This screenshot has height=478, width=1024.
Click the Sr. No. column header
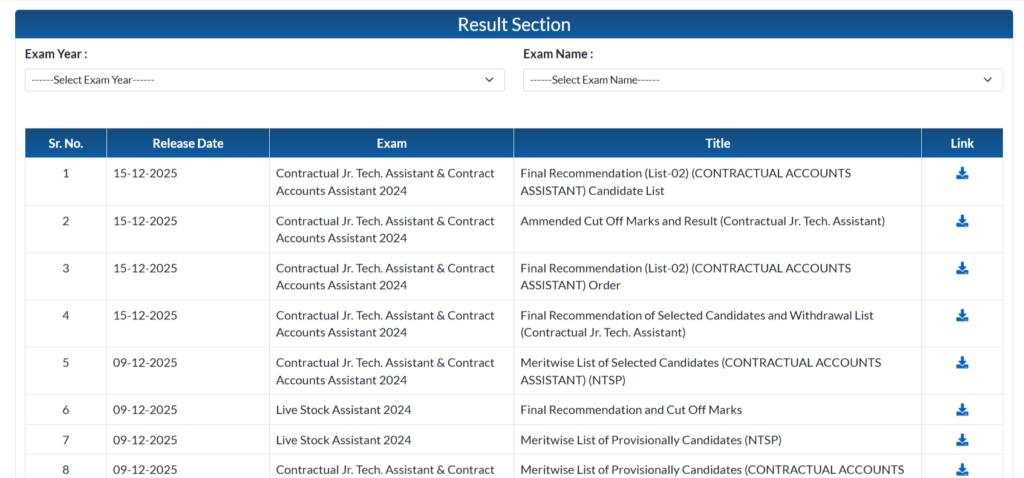66,143
